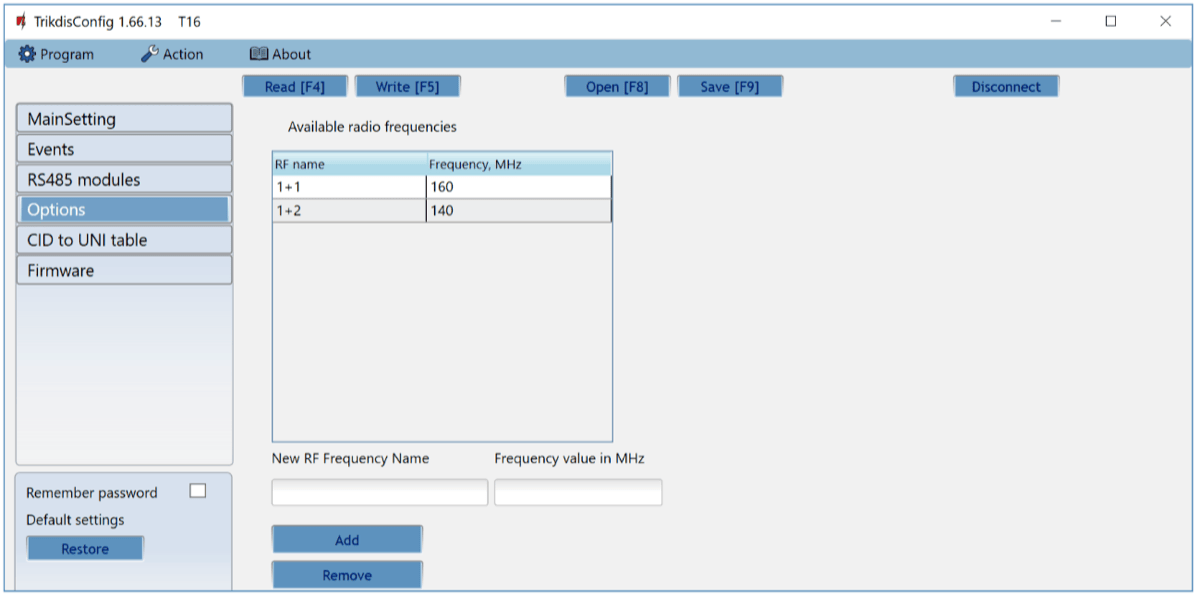Open the Firmware section
The height and width of the screenshot is (596, 1200).
[124, 270]
